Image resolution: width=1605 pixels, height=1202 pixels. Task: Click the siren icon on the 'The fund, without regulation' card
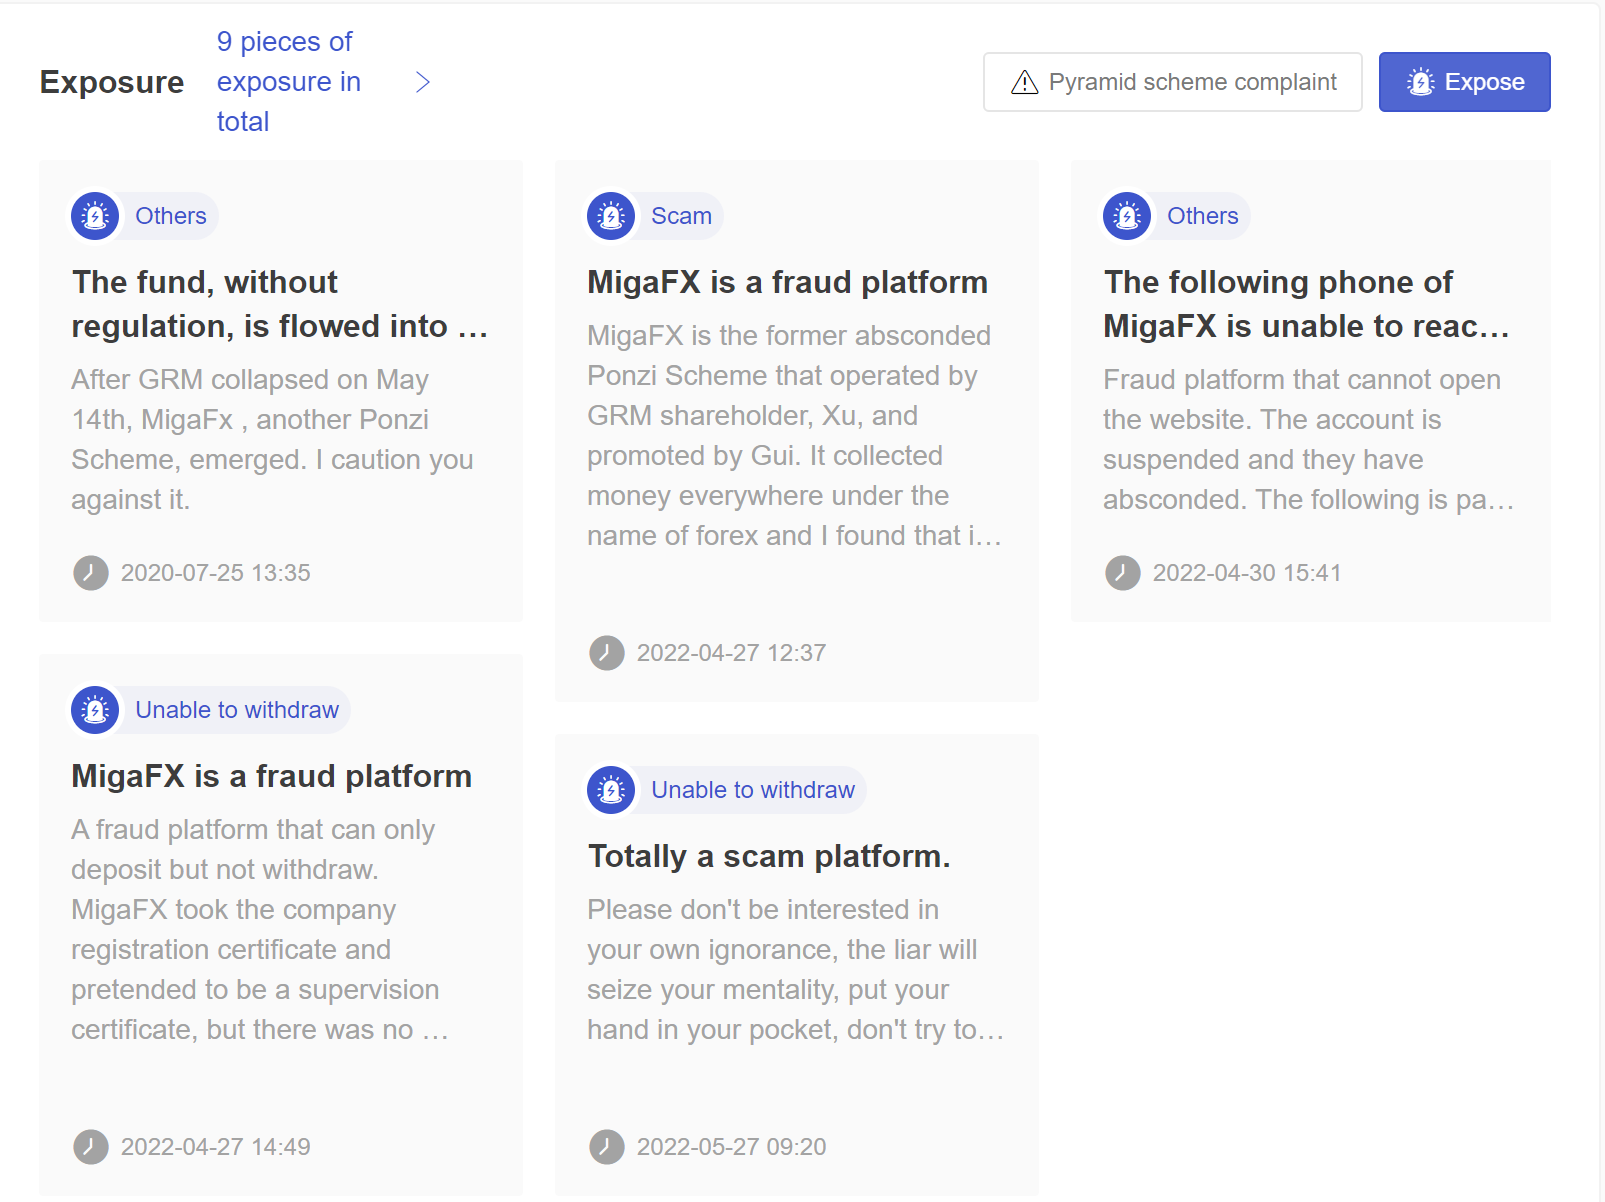tap(95, 216)
